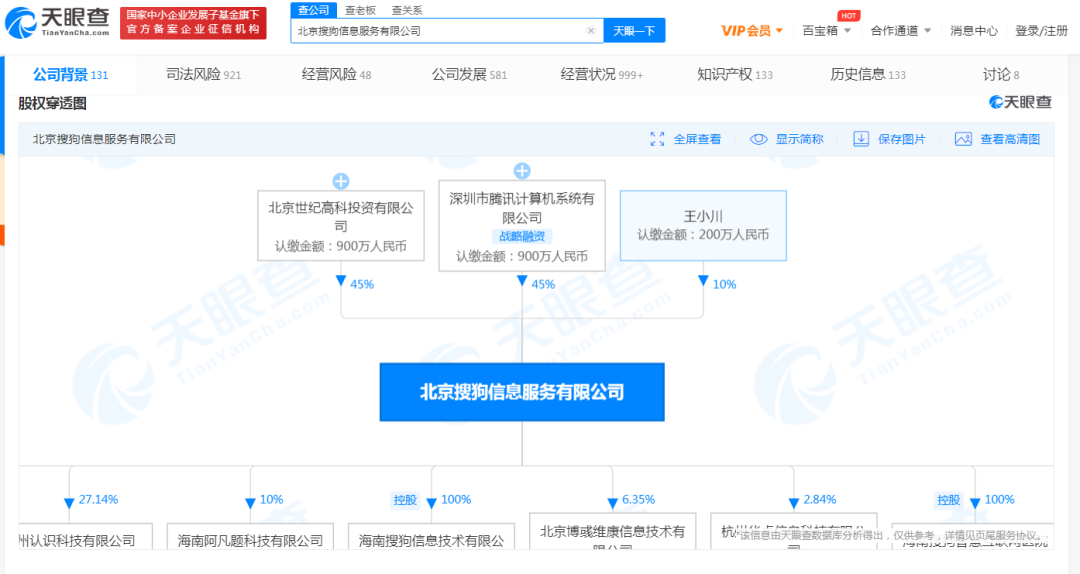Open the 百宝箱 dropdown menu
This screenshot has width=1080, height=574.
827,30
